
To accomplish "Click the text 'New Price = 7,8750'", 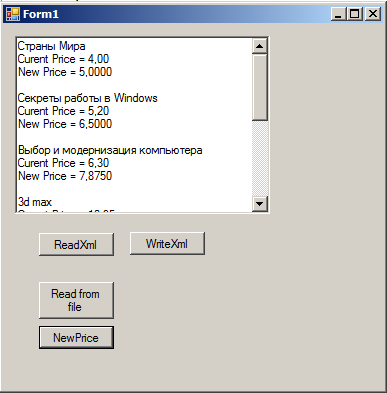I will [65, 176].
